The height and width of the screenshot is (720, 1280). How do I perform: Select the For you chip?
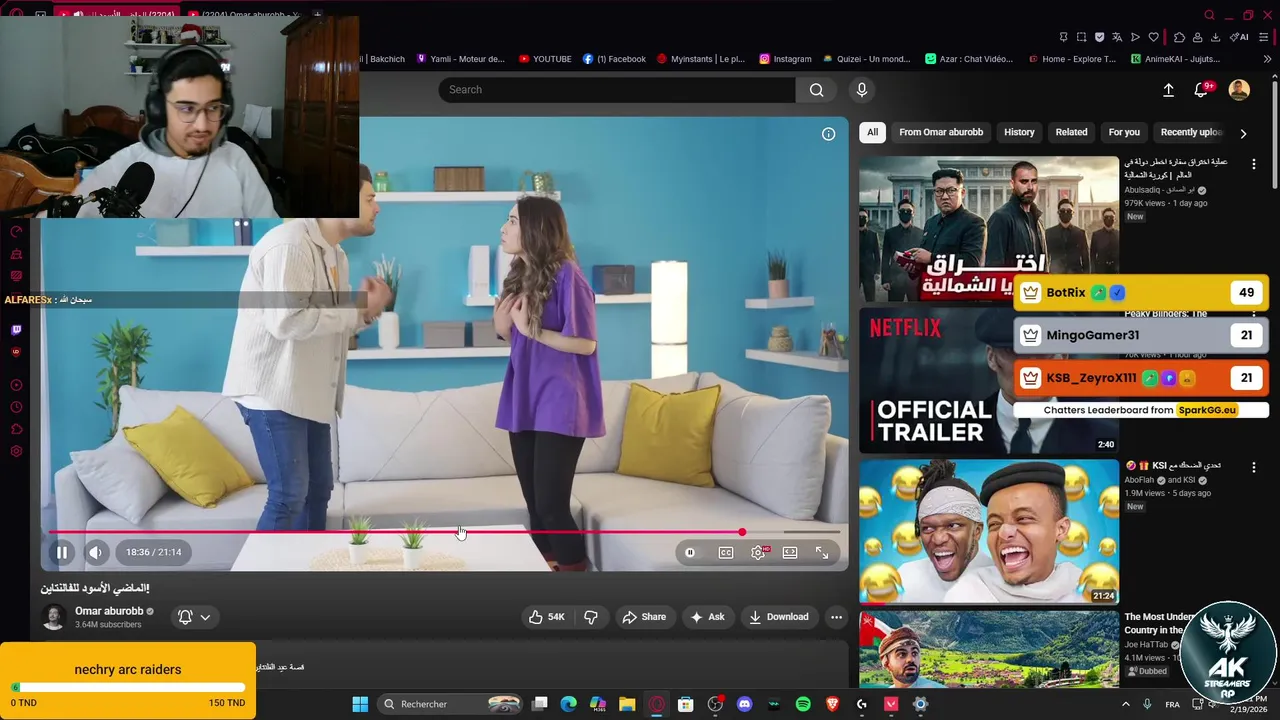(1124, 132)
